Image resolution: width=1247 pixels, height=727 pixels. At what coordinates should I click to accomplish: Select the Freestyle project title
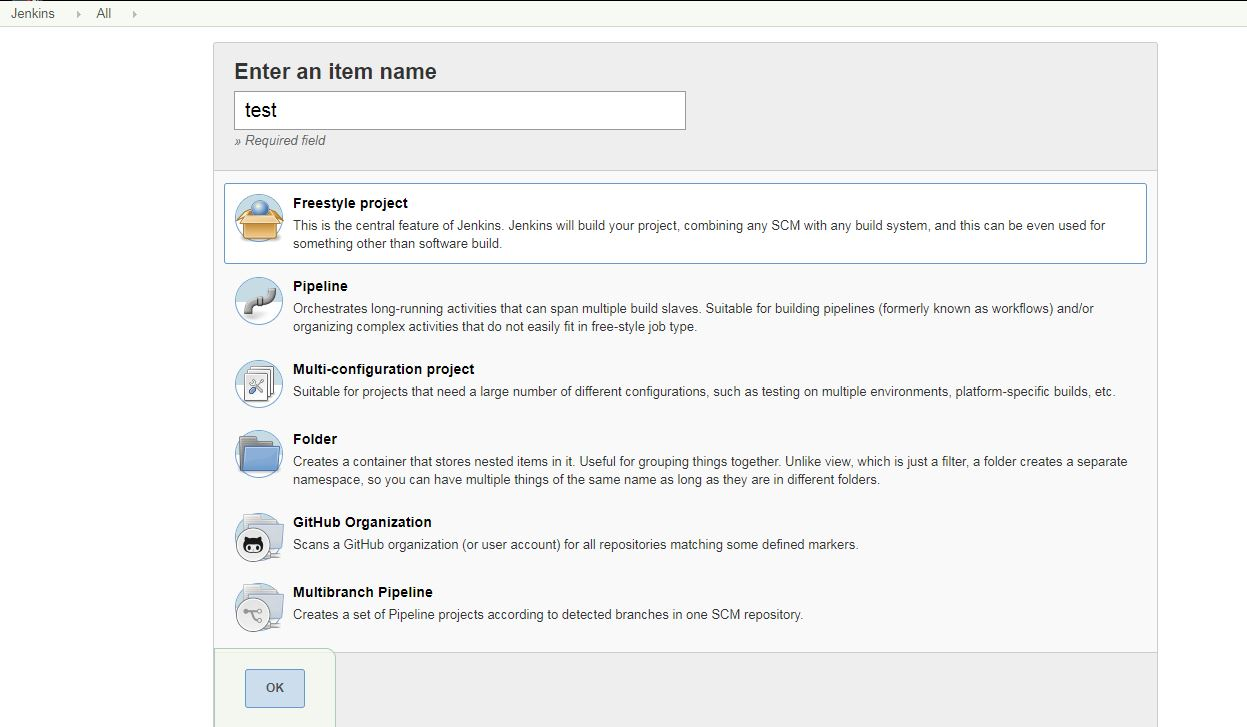pyautogui.click(x=350, y=203)
